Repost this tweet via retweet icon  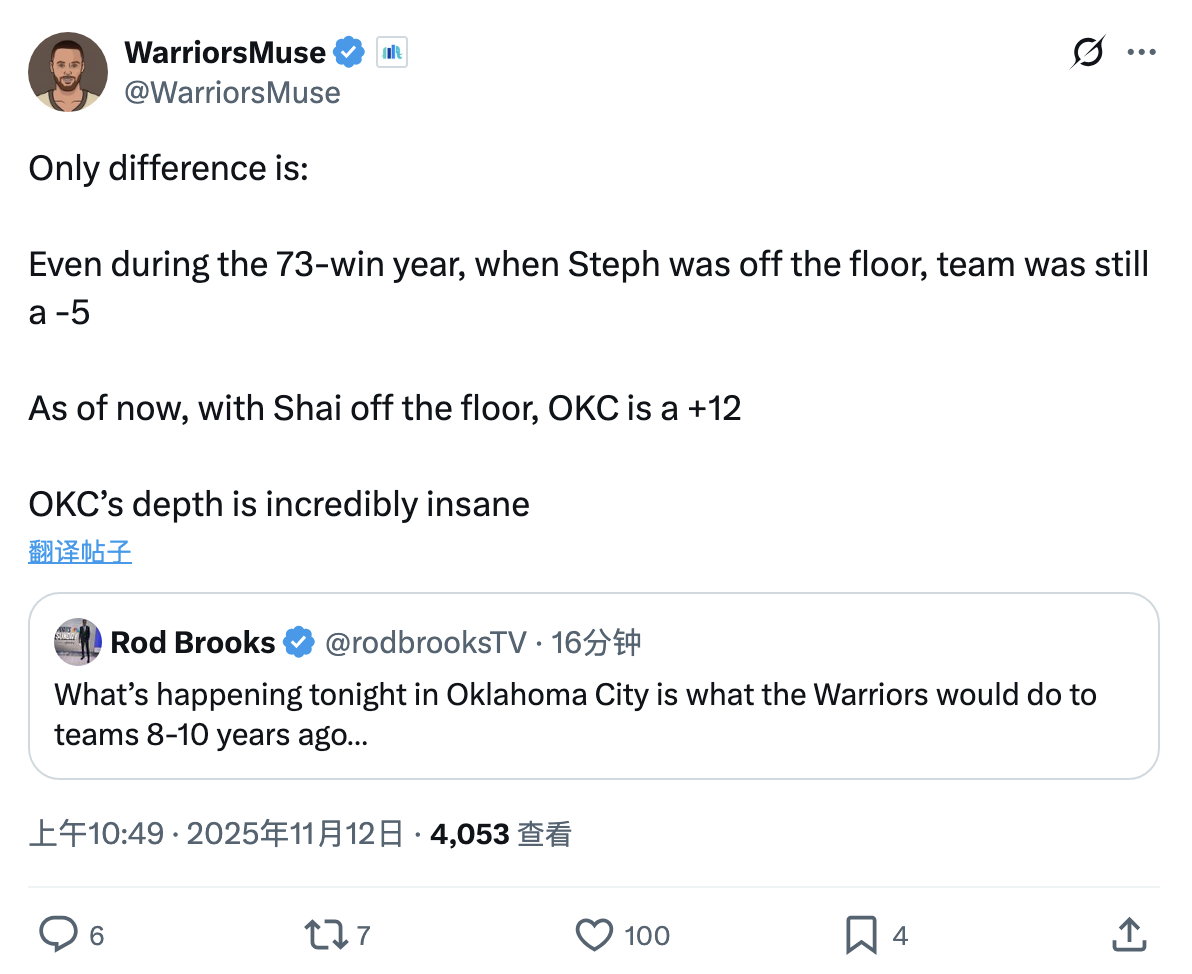coord(326,935)
